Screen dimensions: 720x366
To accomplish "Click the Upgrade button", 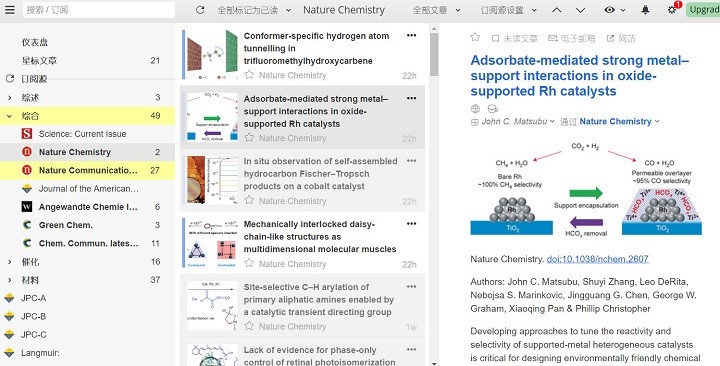I will point(703,10).
